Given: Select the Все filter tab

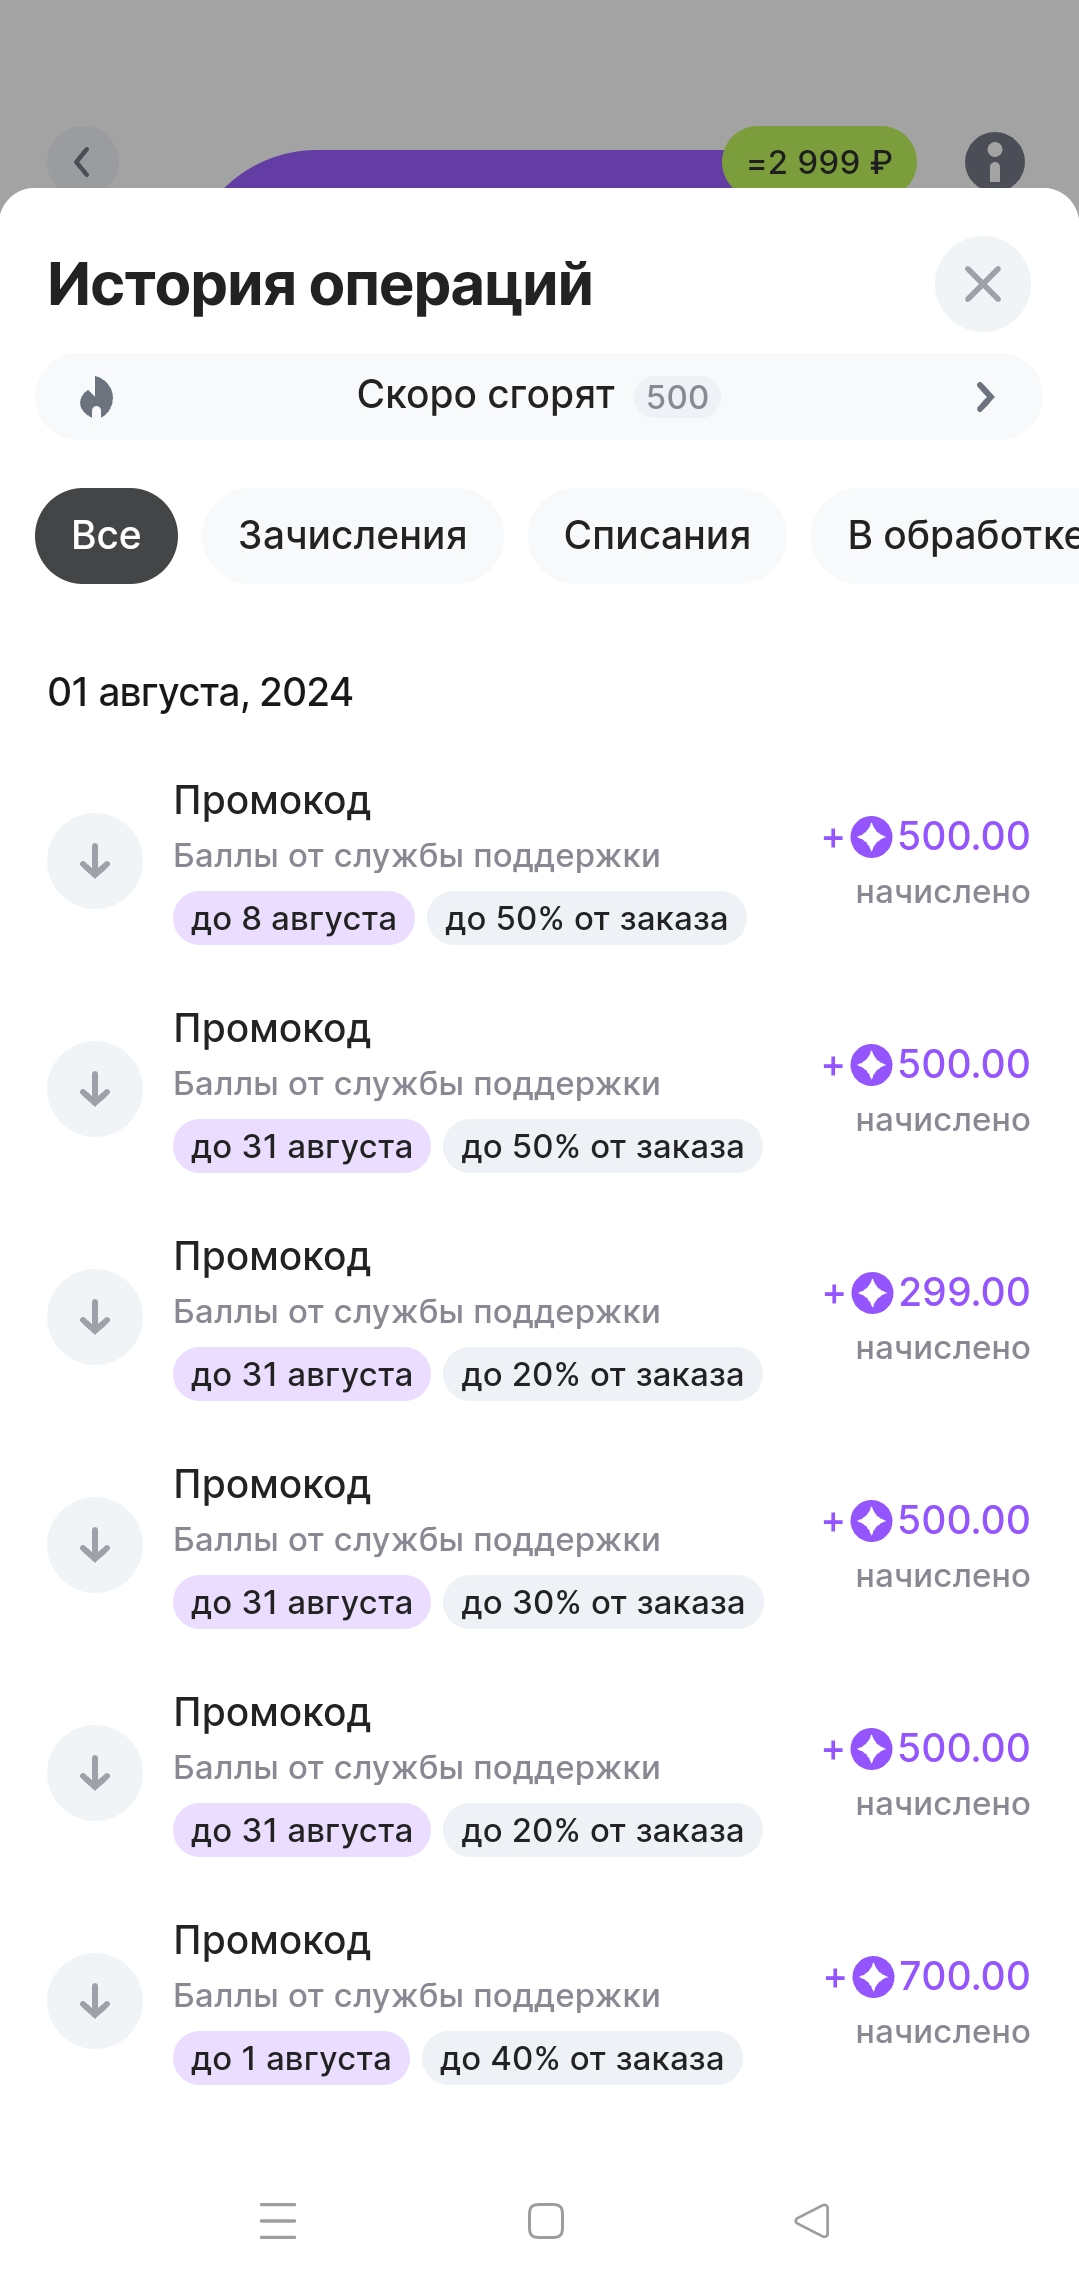Looking at the screenshot, I should click(x=106, y=536).
